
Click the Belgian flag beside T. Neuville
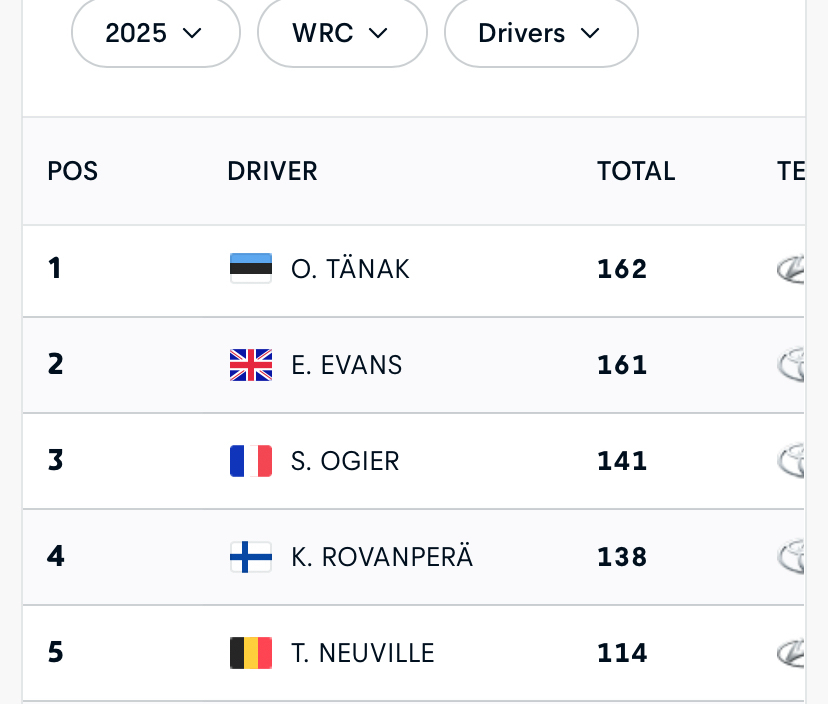(250, 653)
